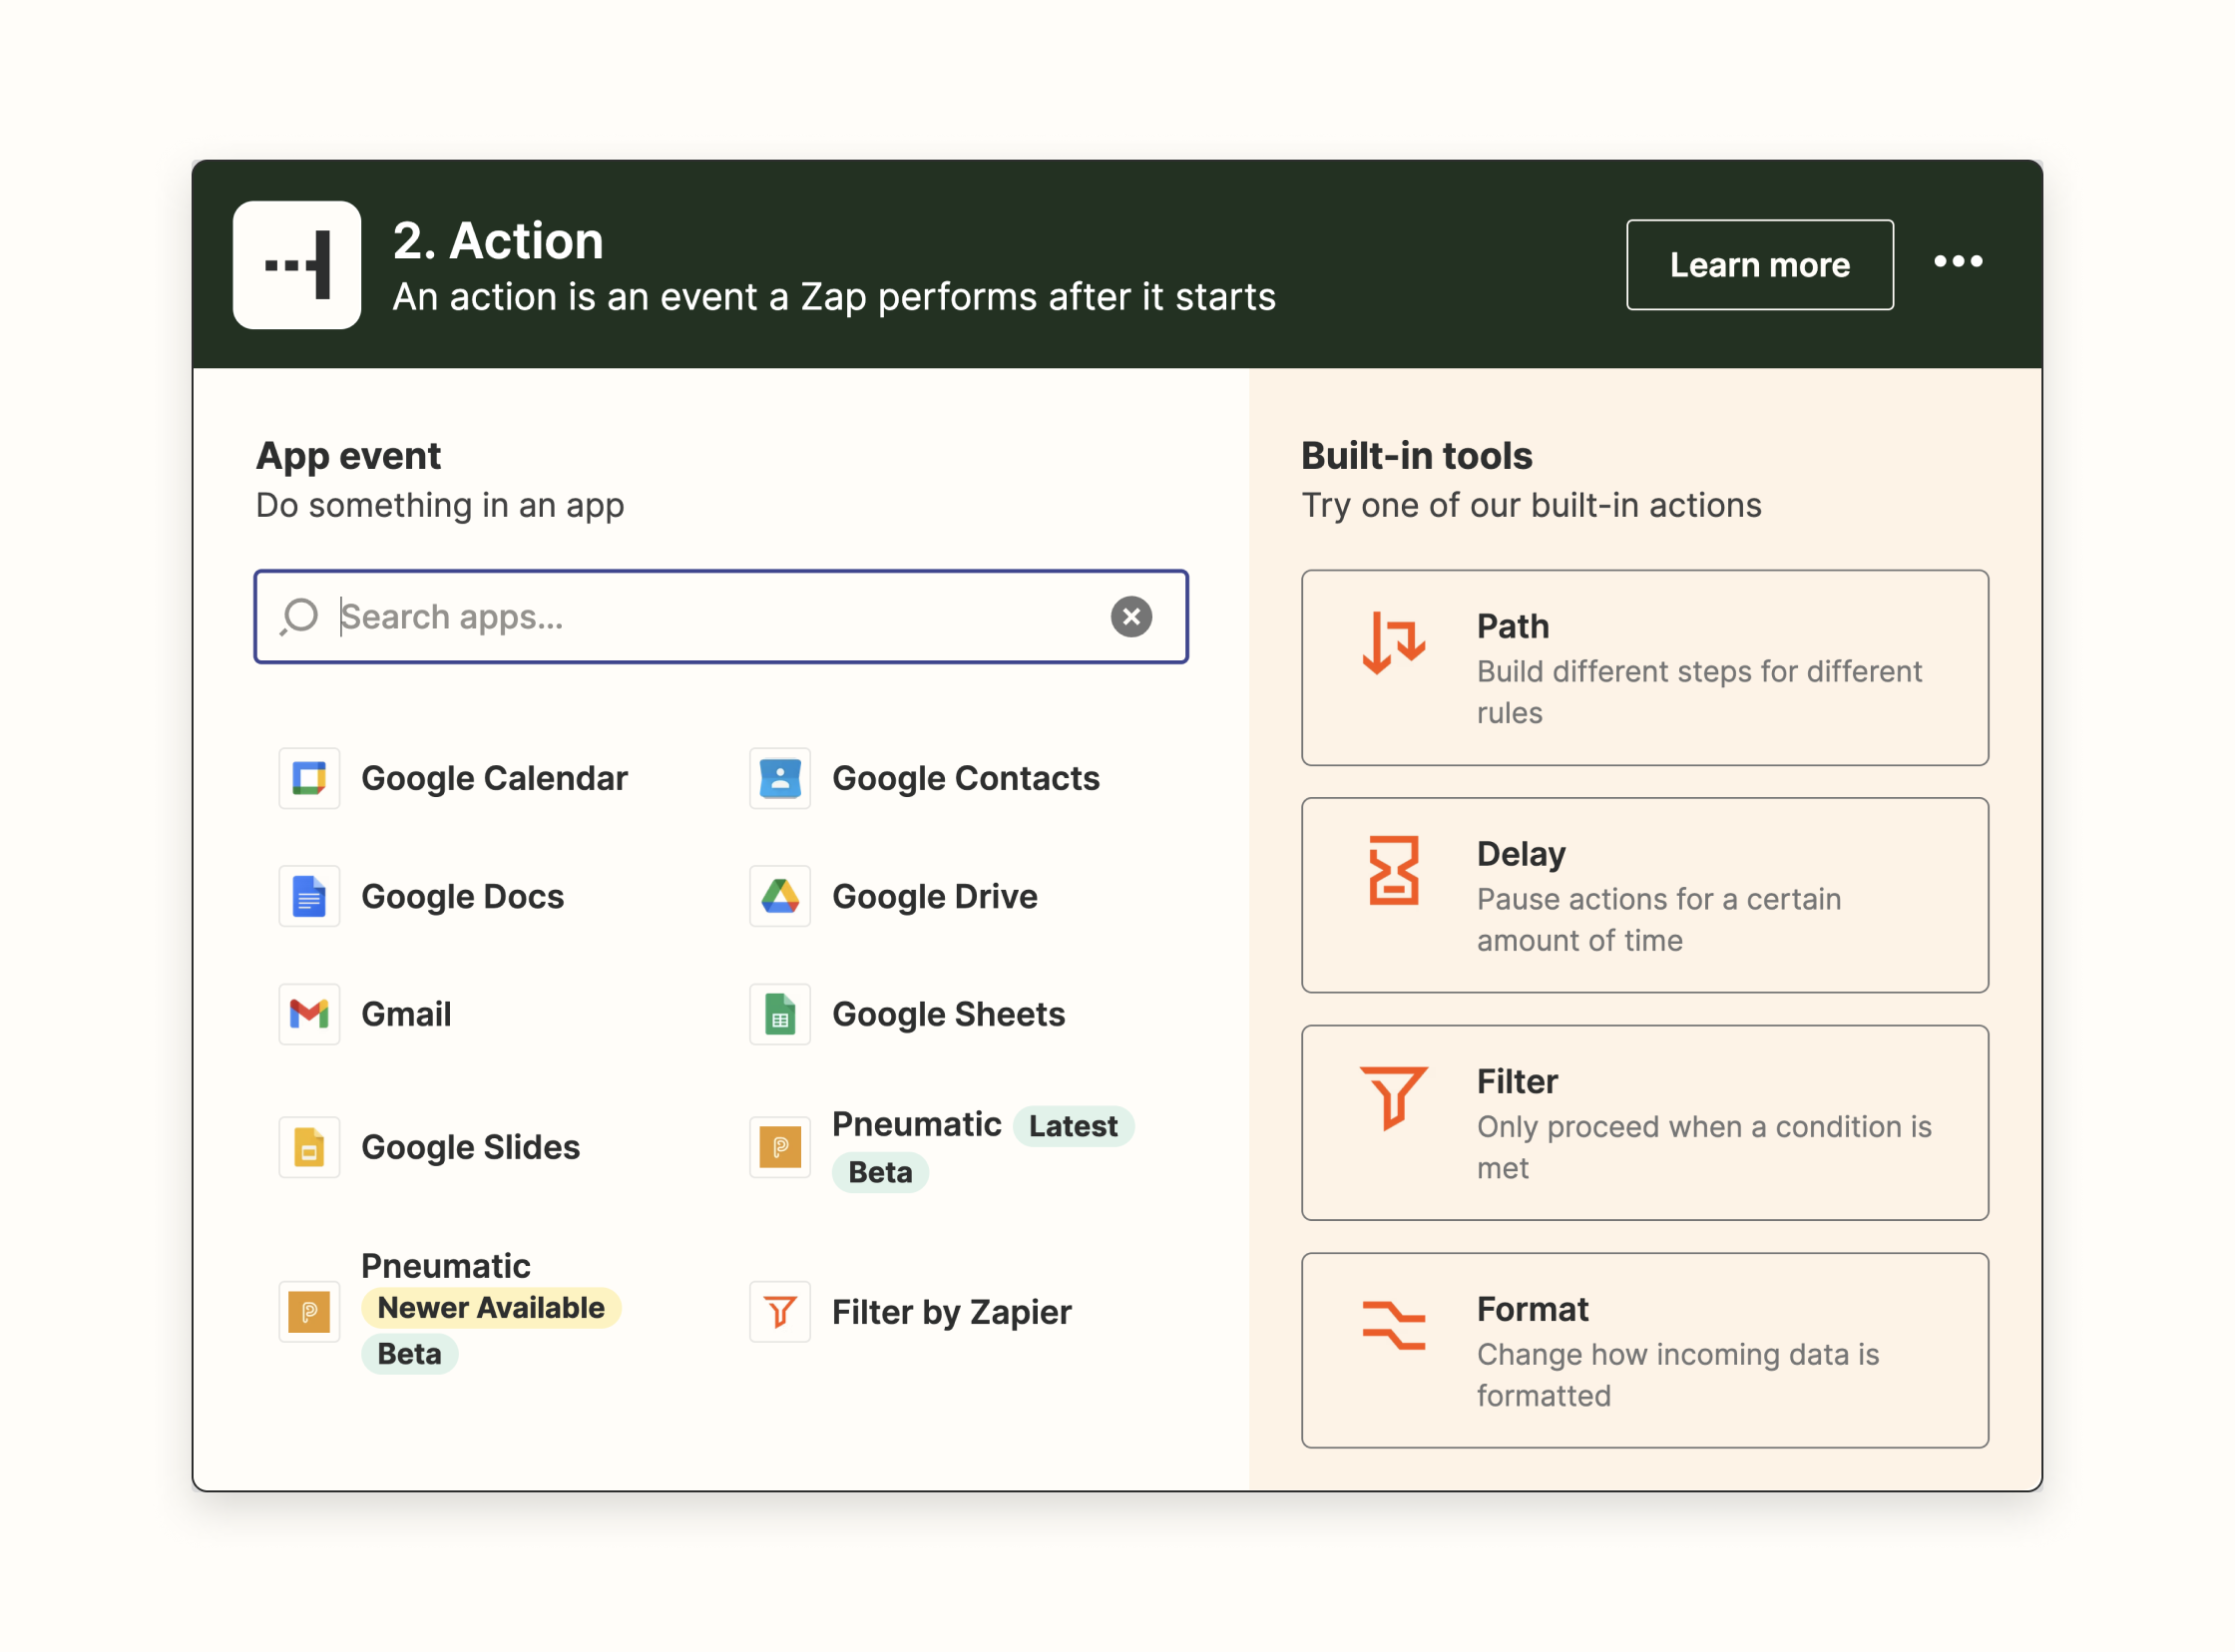Image resolution: width=2235 pixels, height=1652 pixels.
Task: Select the Google Drive icon
Action: 780,896
